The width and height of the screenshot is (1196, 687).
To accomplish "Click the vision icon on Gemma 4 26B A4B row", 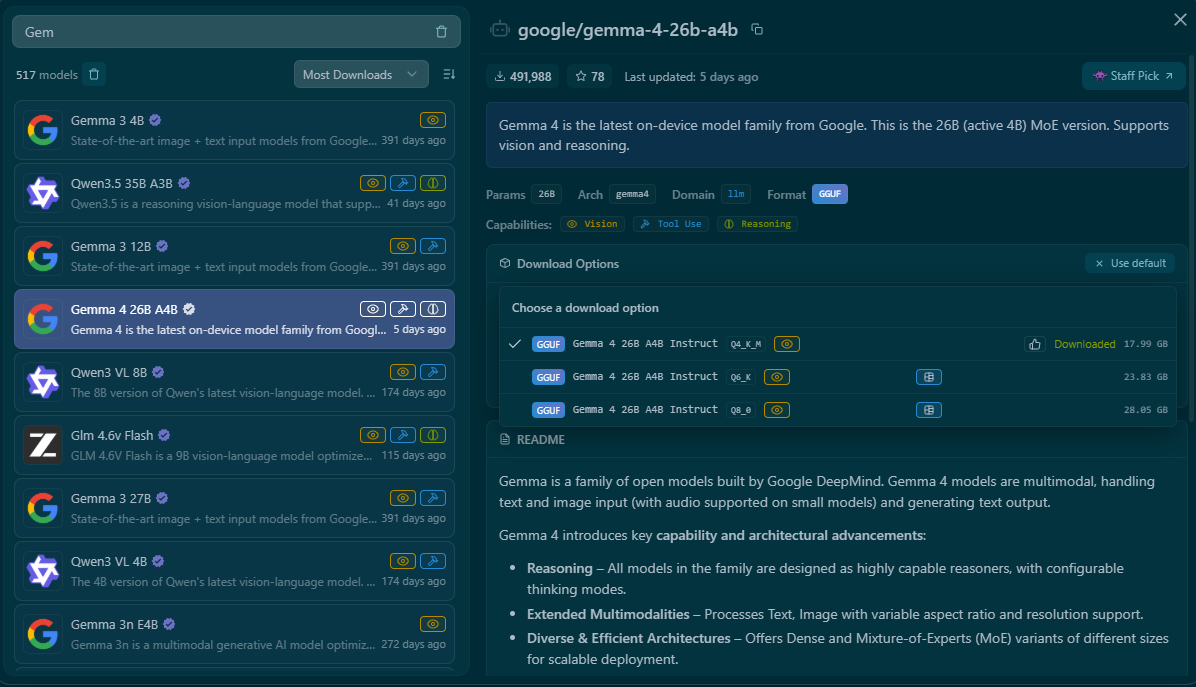I will [372, 309].
